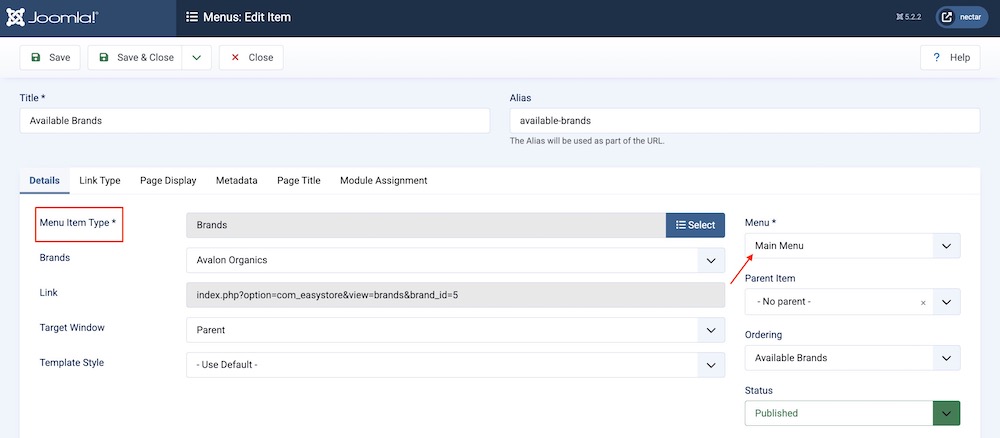
Task: Click Save & Close button
Action: click(135, 58)
